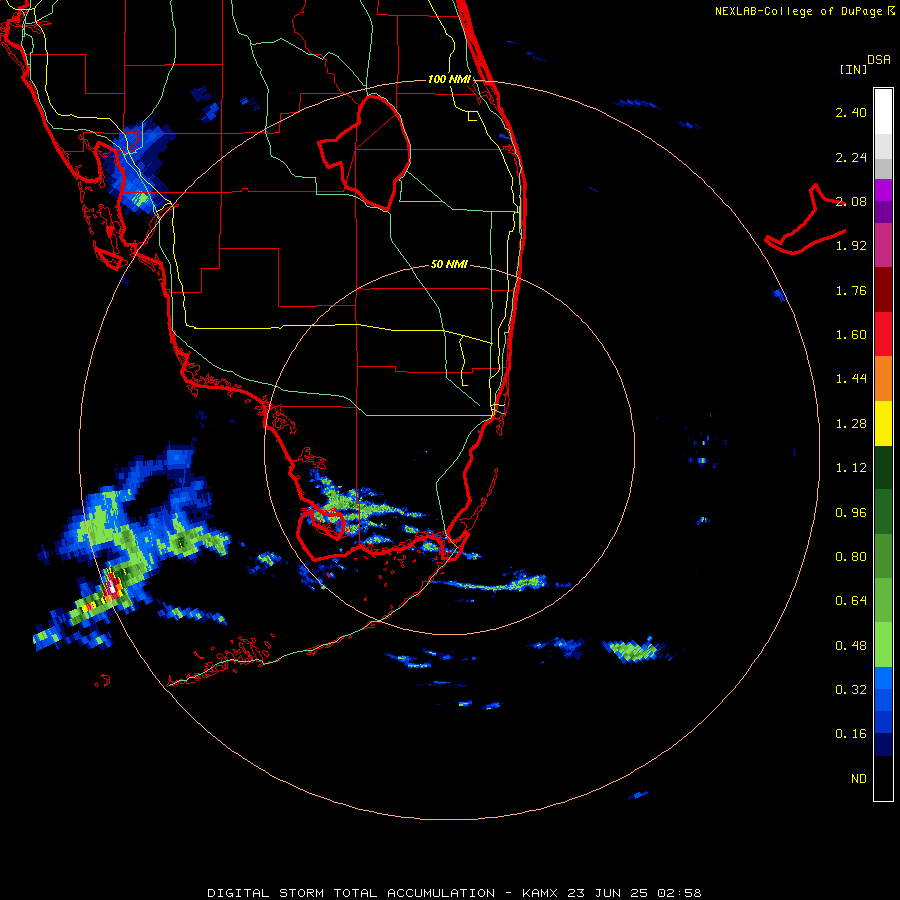Select the 0.32 legend value

click(851, 690)
